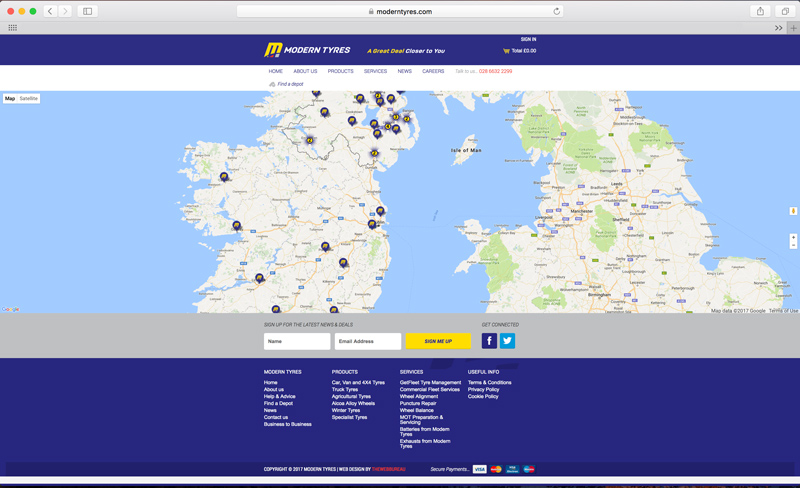Click the Visa Electron payment icon
This screenshot has width=800, height=488.
click(x=512, y=469)
